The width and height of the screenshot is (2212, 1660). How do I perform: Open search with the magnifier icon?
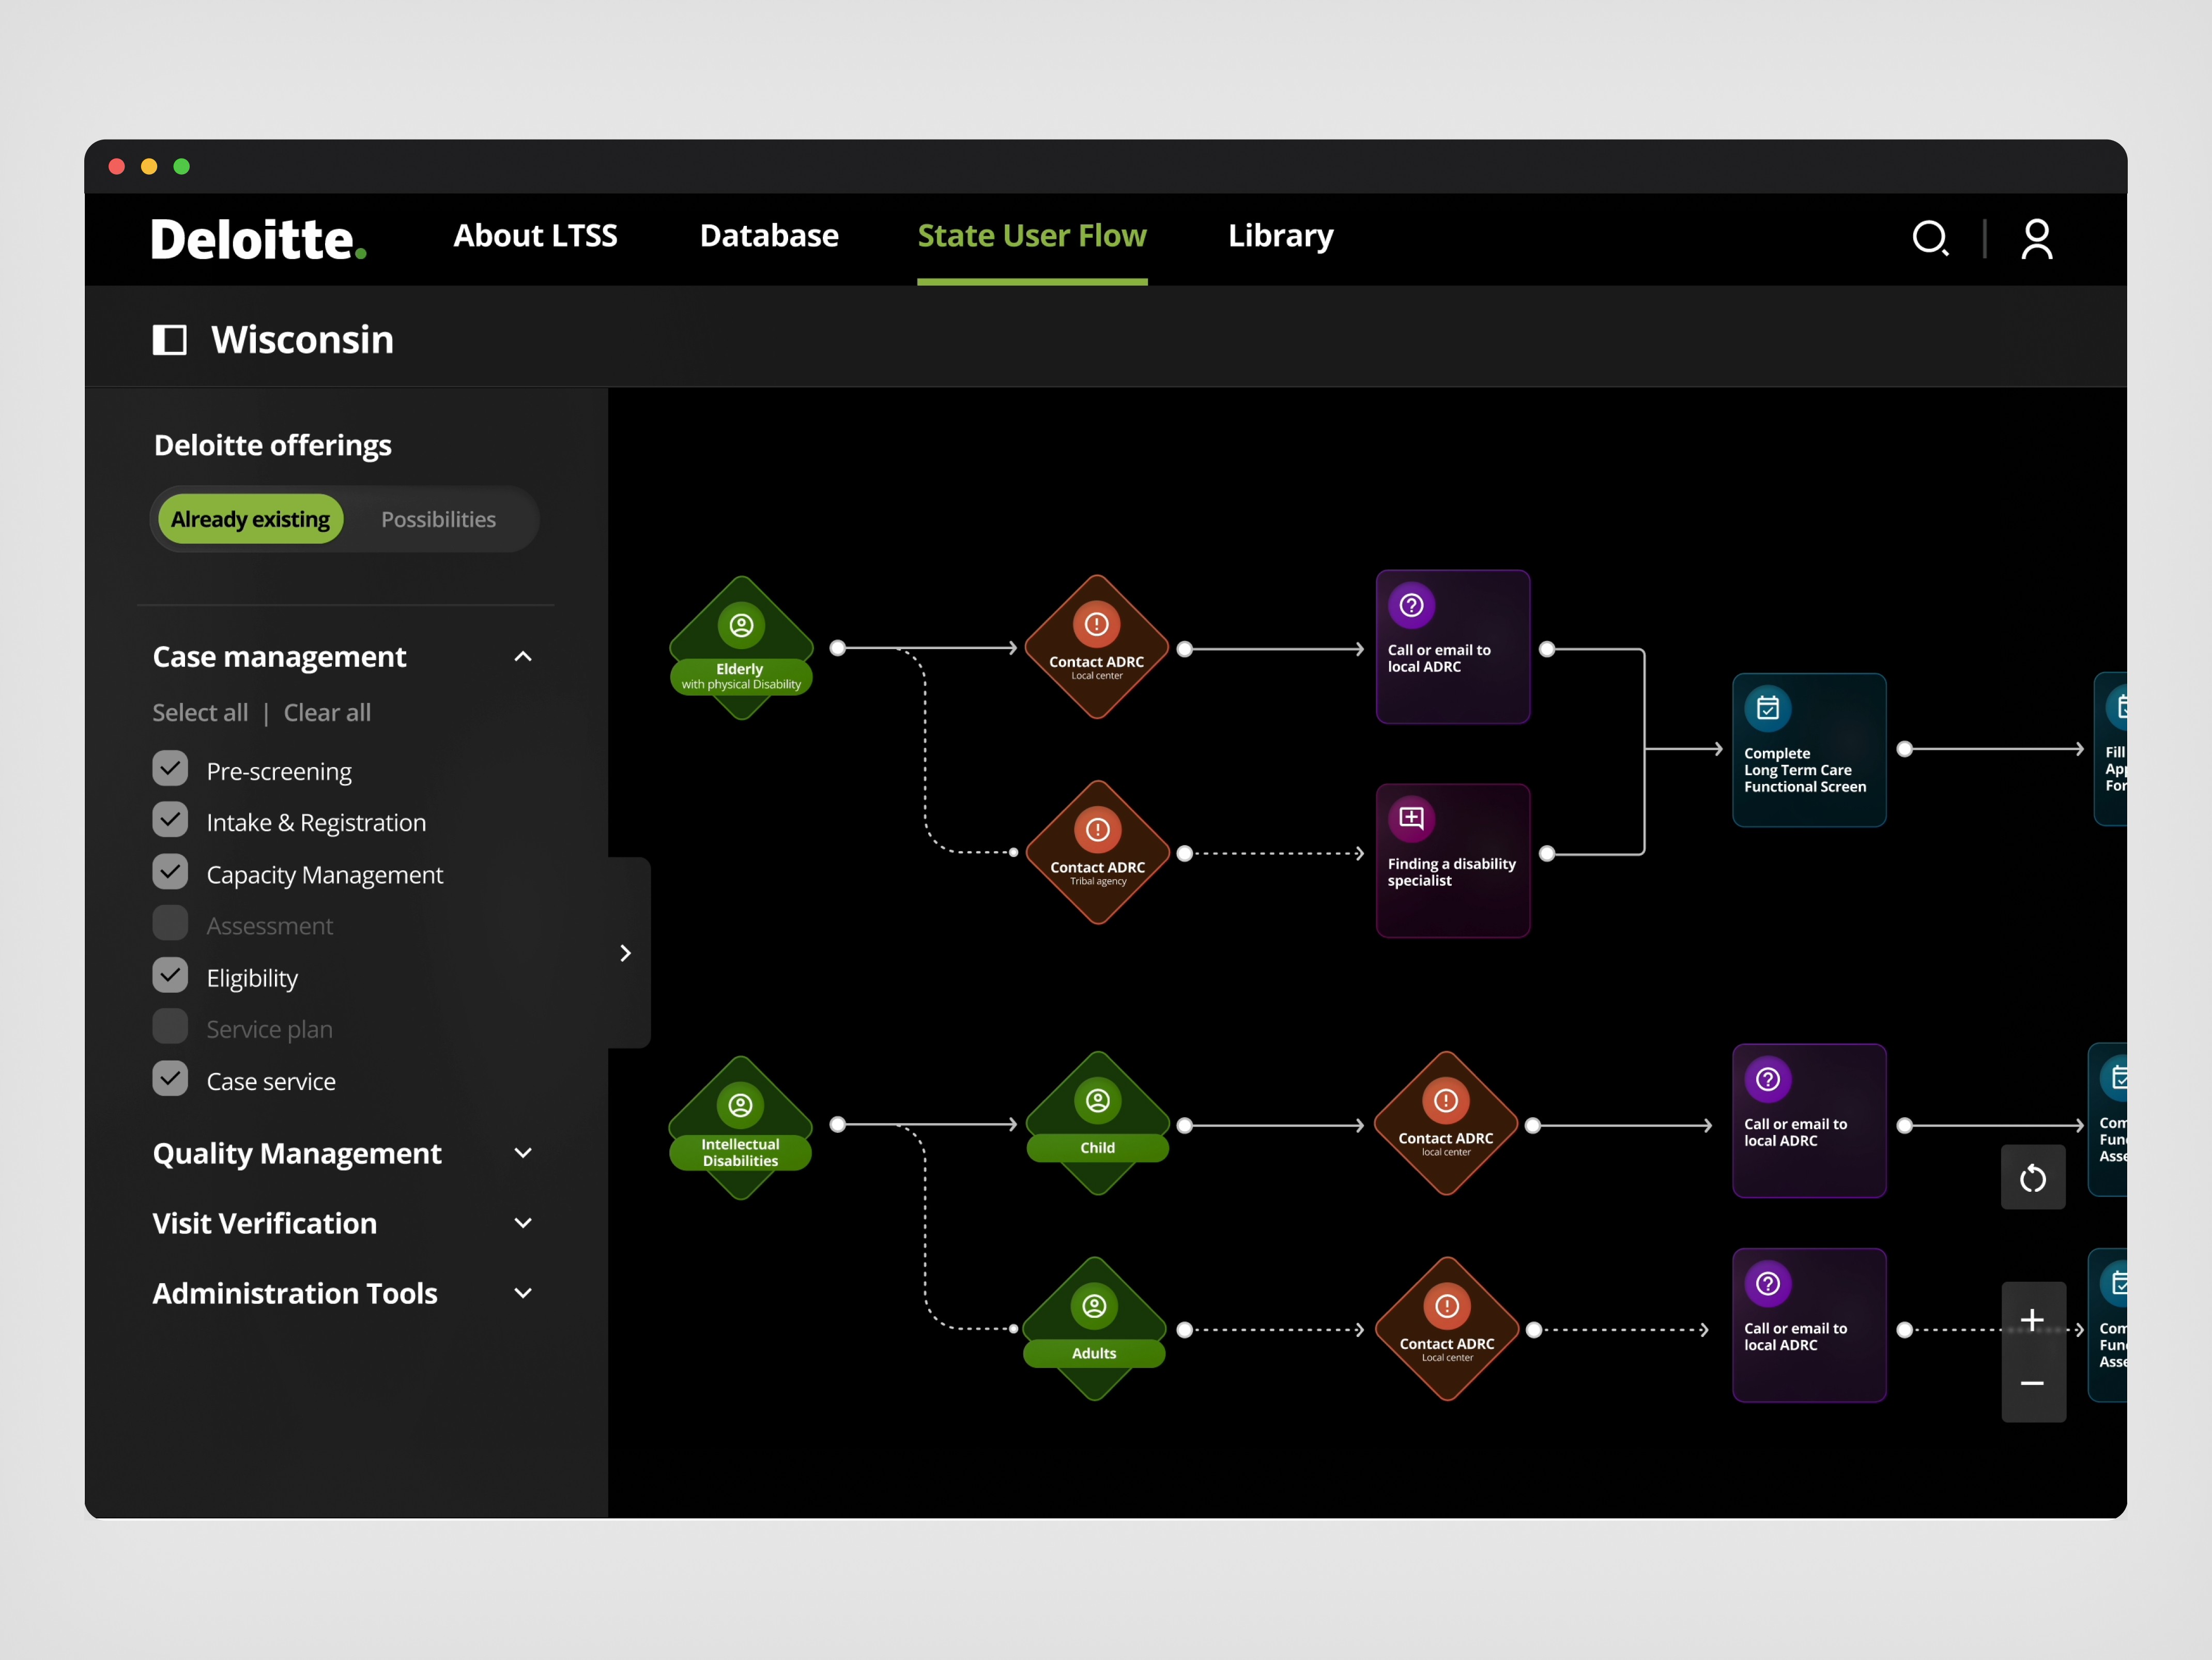point(1930,239)
